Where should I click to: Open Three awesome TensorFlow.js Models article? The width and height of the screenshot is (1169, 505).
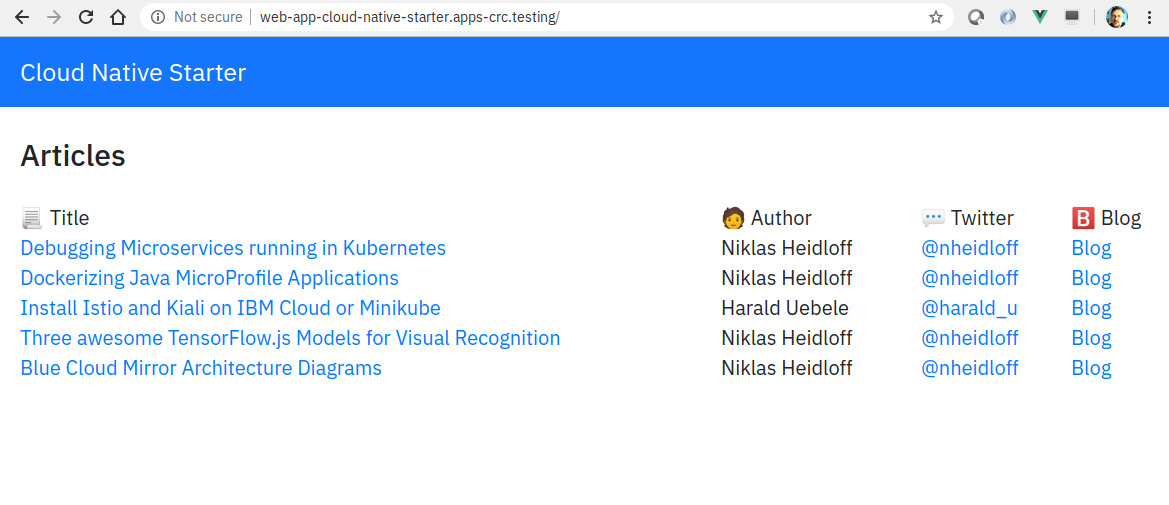(290, 338)
